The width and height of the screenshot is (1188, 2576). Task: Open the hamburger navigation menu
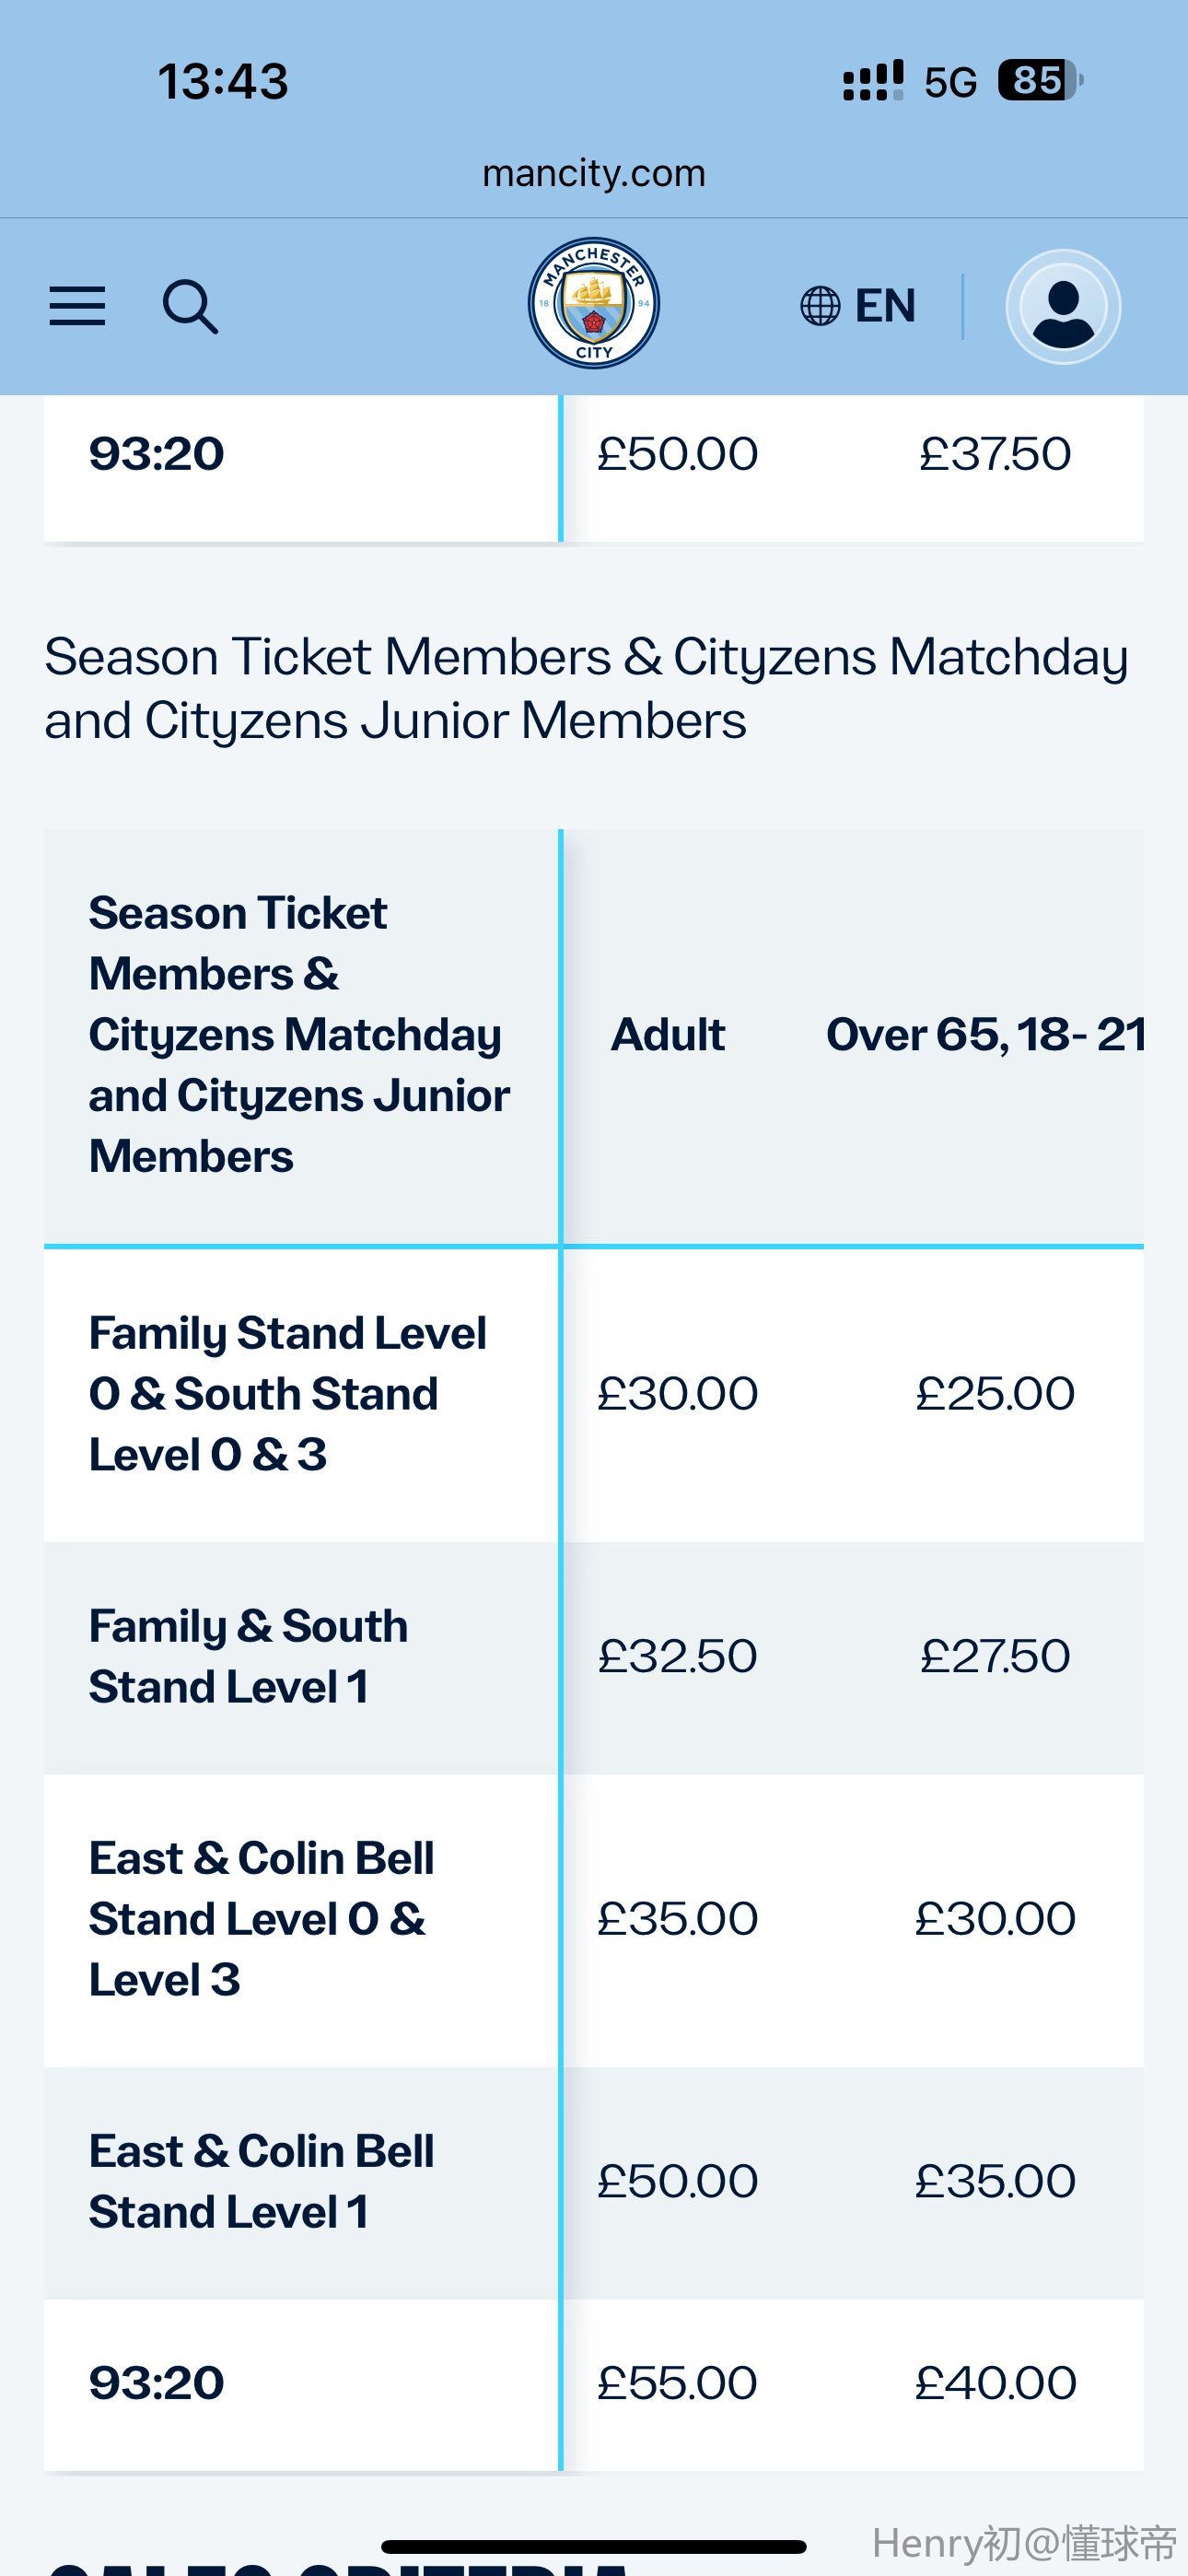(x=77, y=306)
